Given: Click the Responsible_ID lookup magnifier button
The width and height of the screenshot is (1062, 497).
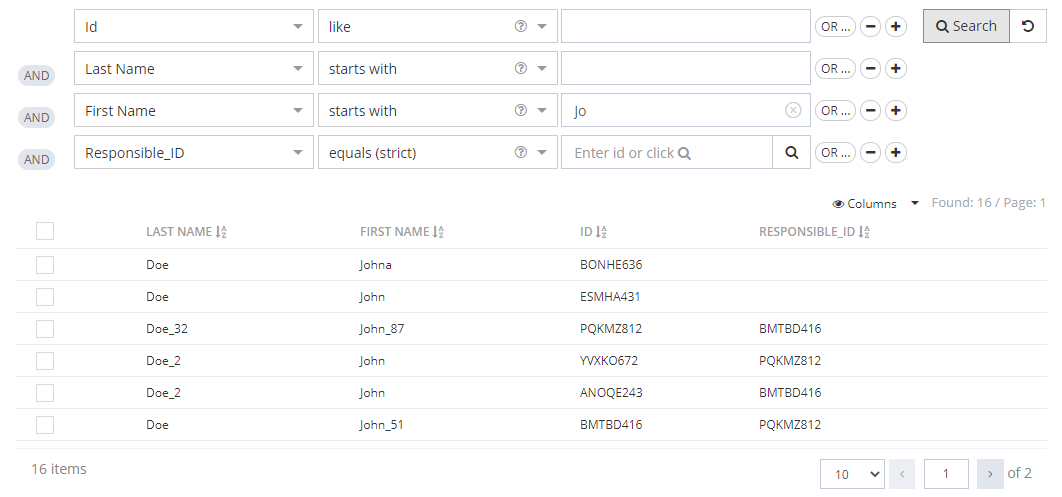Looking at the screenshot, I should point(791,153).
